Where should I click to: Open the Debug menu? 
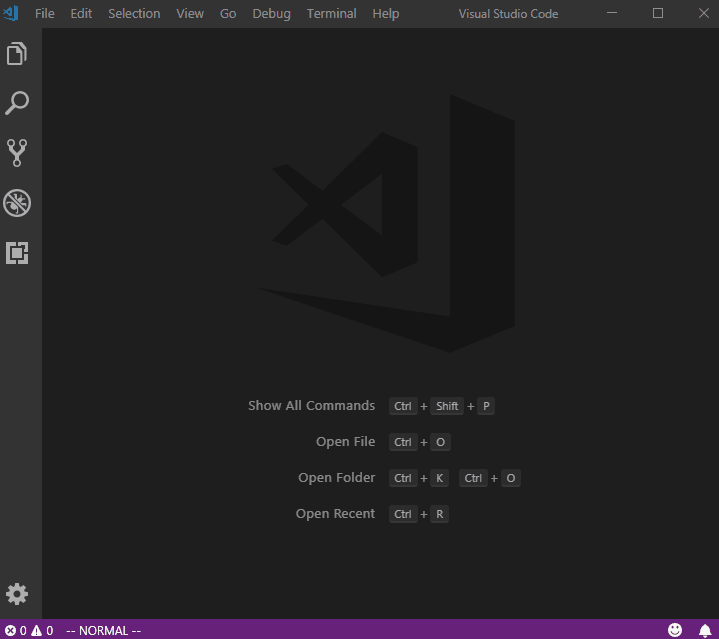(271, 14)
